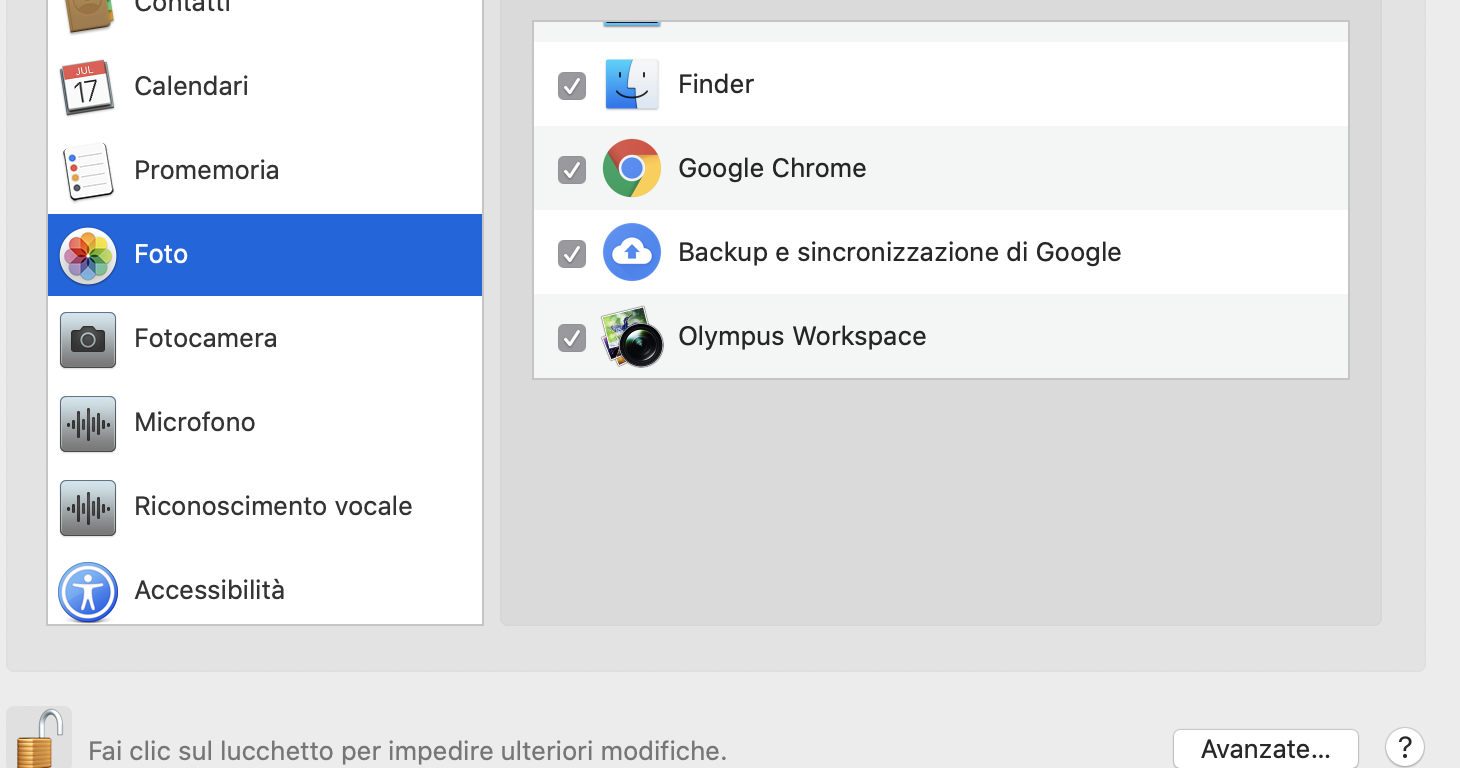Open the Avanzate… settings button
1460x768 pixels.
click(x=1265, y=749)
